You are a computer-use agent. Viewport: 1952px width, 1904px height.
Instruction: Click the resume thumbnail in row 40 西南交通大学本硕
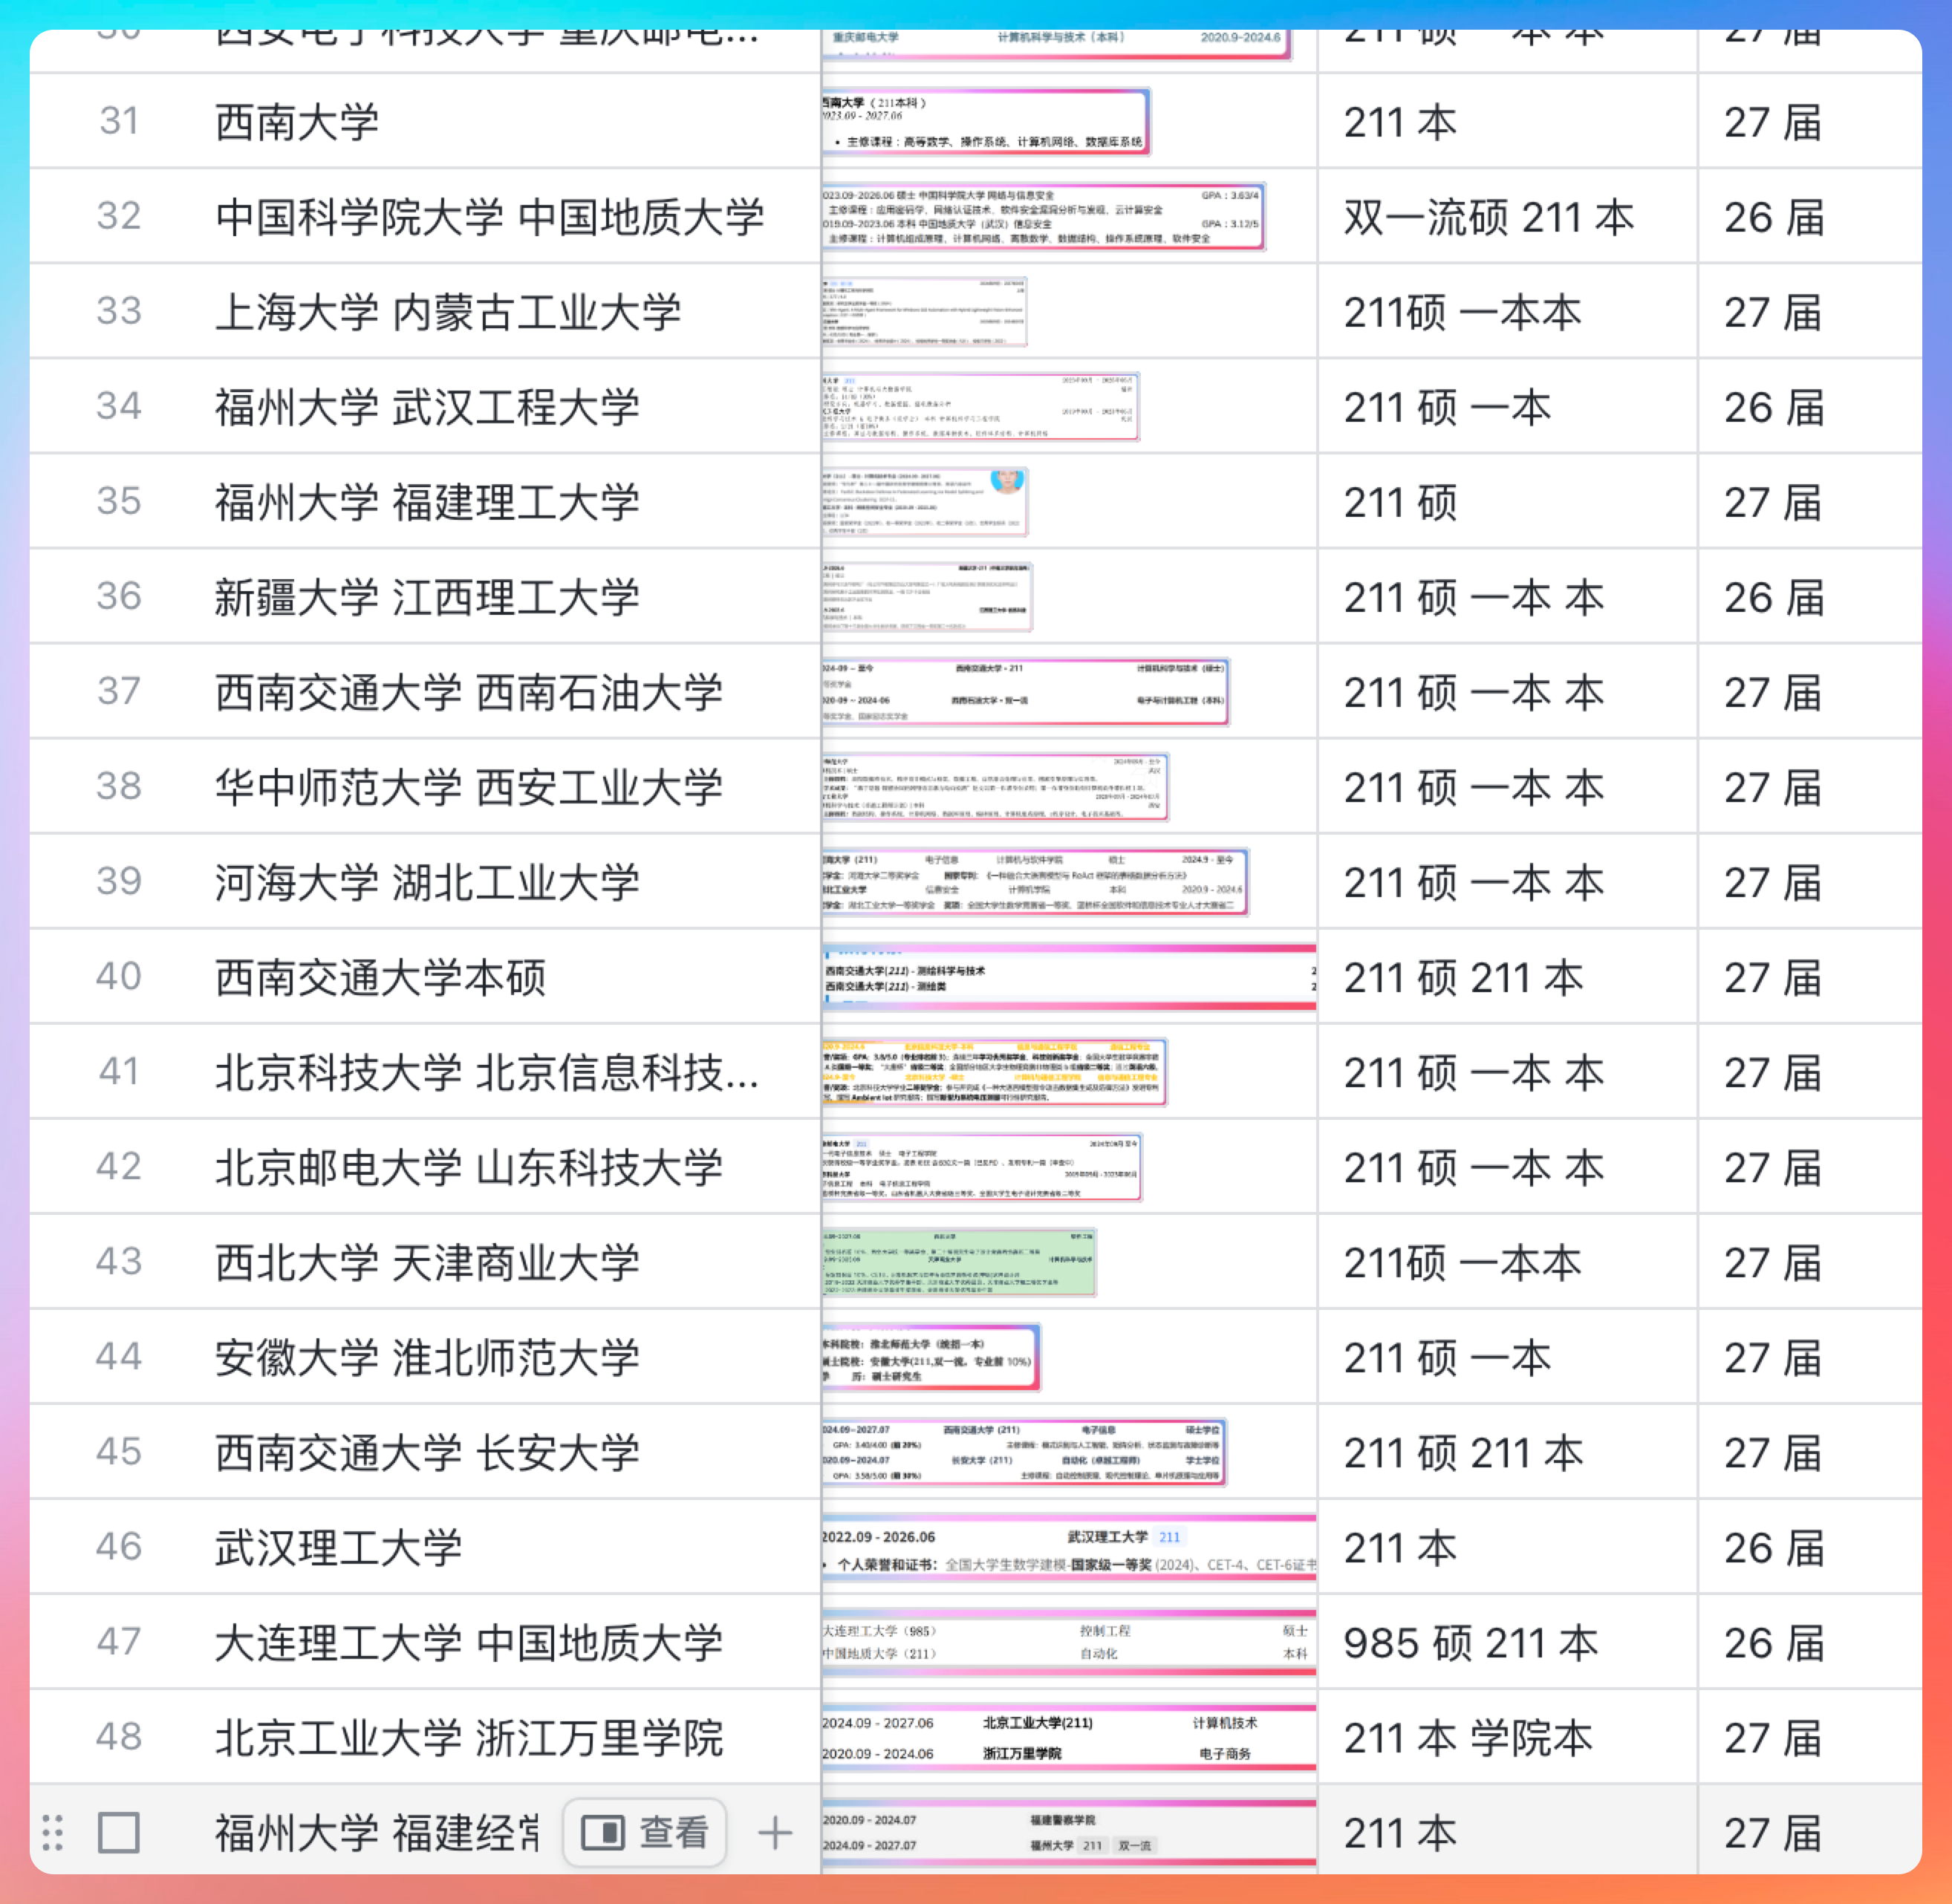click(x=1068, y=978)
